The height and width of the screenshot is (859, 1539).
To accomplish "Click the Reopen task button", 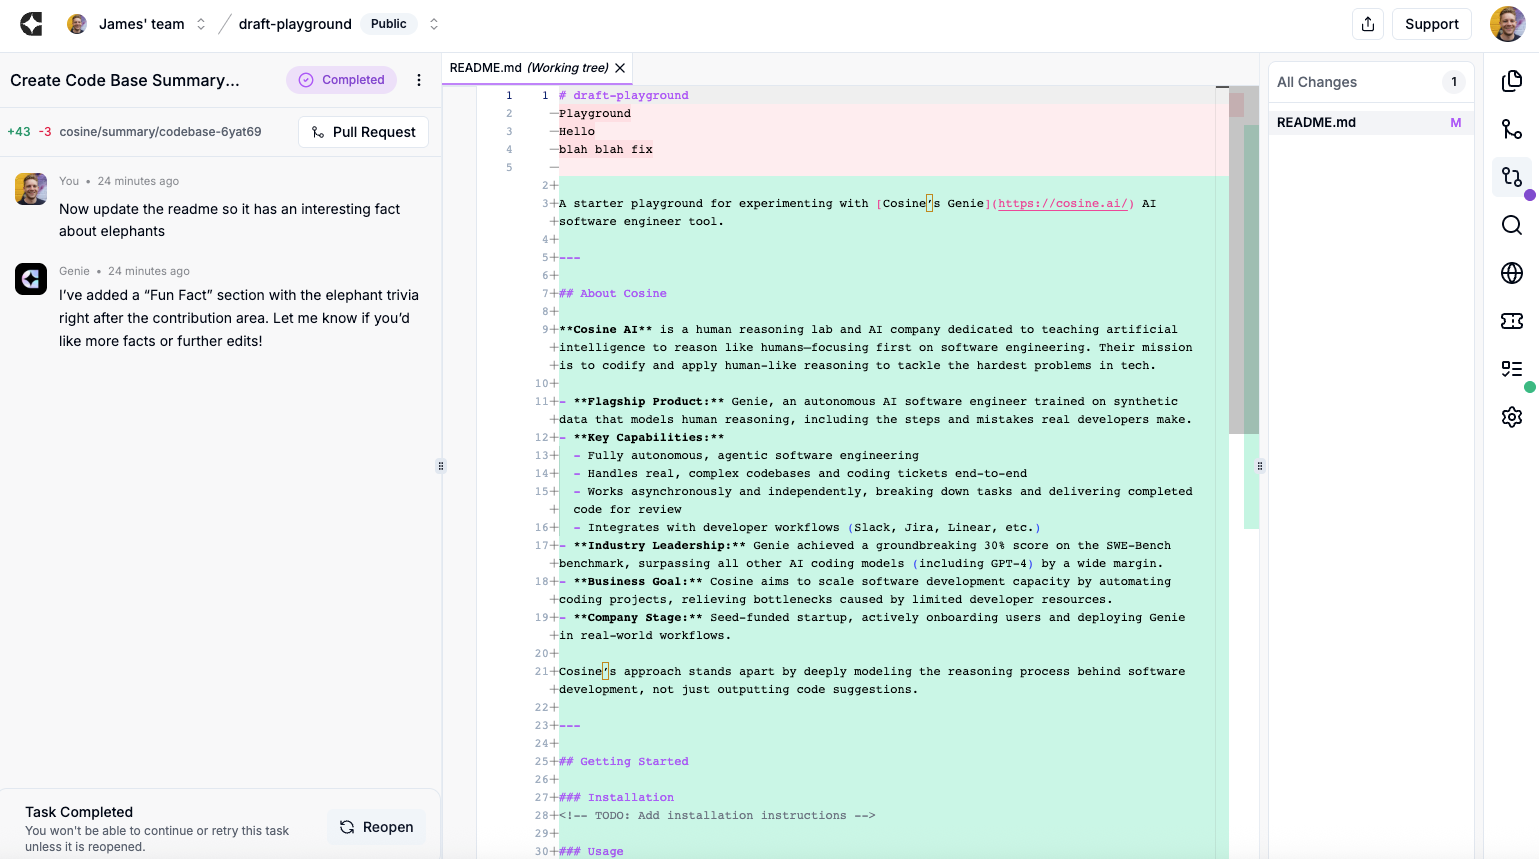I will click(376, 827).
